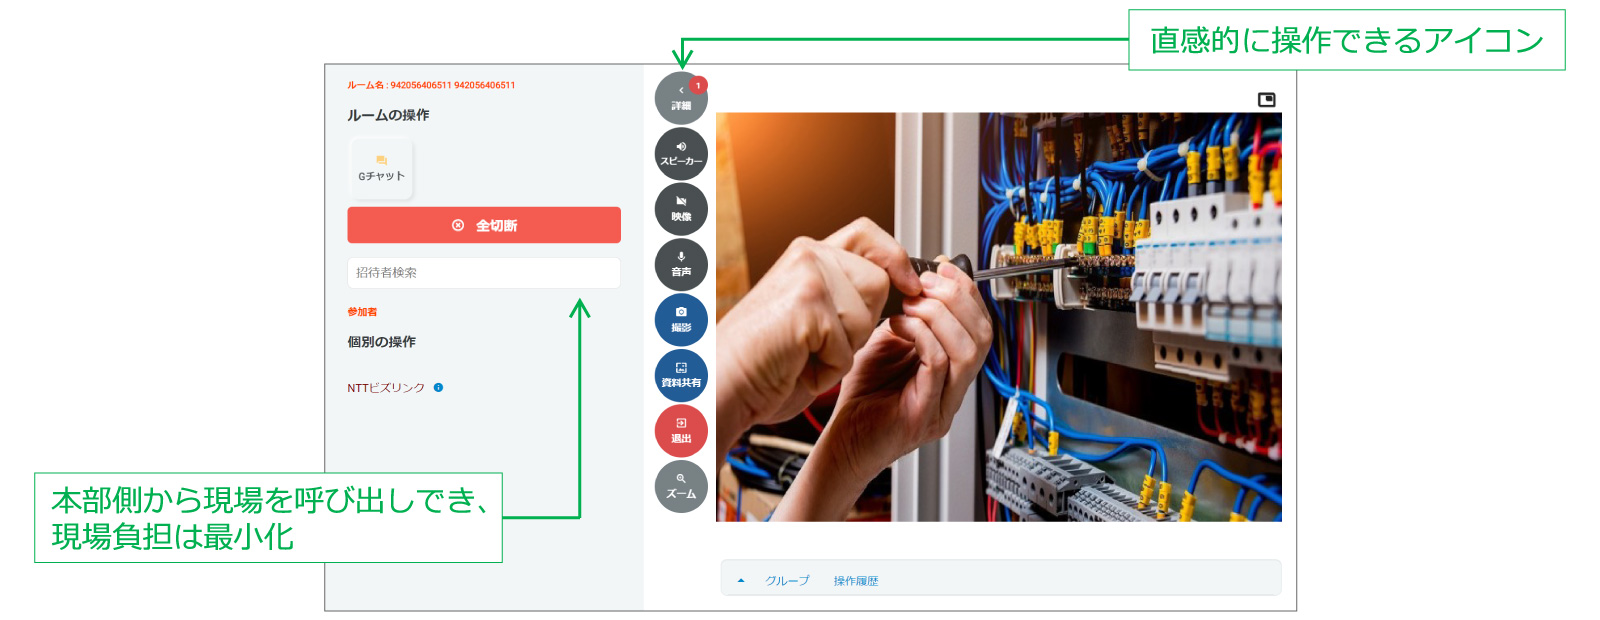Focus the 招待者検索 search field
The image size is (1600, 620).
pyautogui.click(x=483, y=273)
